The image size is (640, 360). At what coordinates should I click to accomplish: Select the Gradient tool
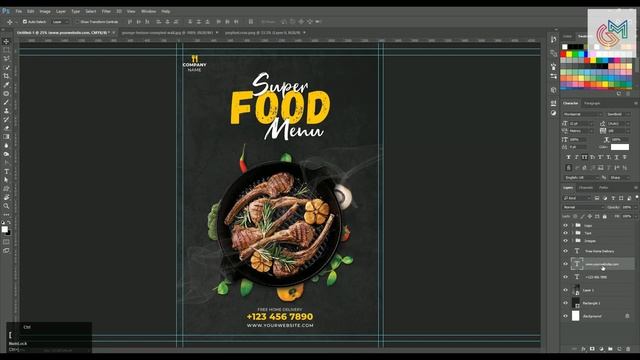click(x=6, y=137)
